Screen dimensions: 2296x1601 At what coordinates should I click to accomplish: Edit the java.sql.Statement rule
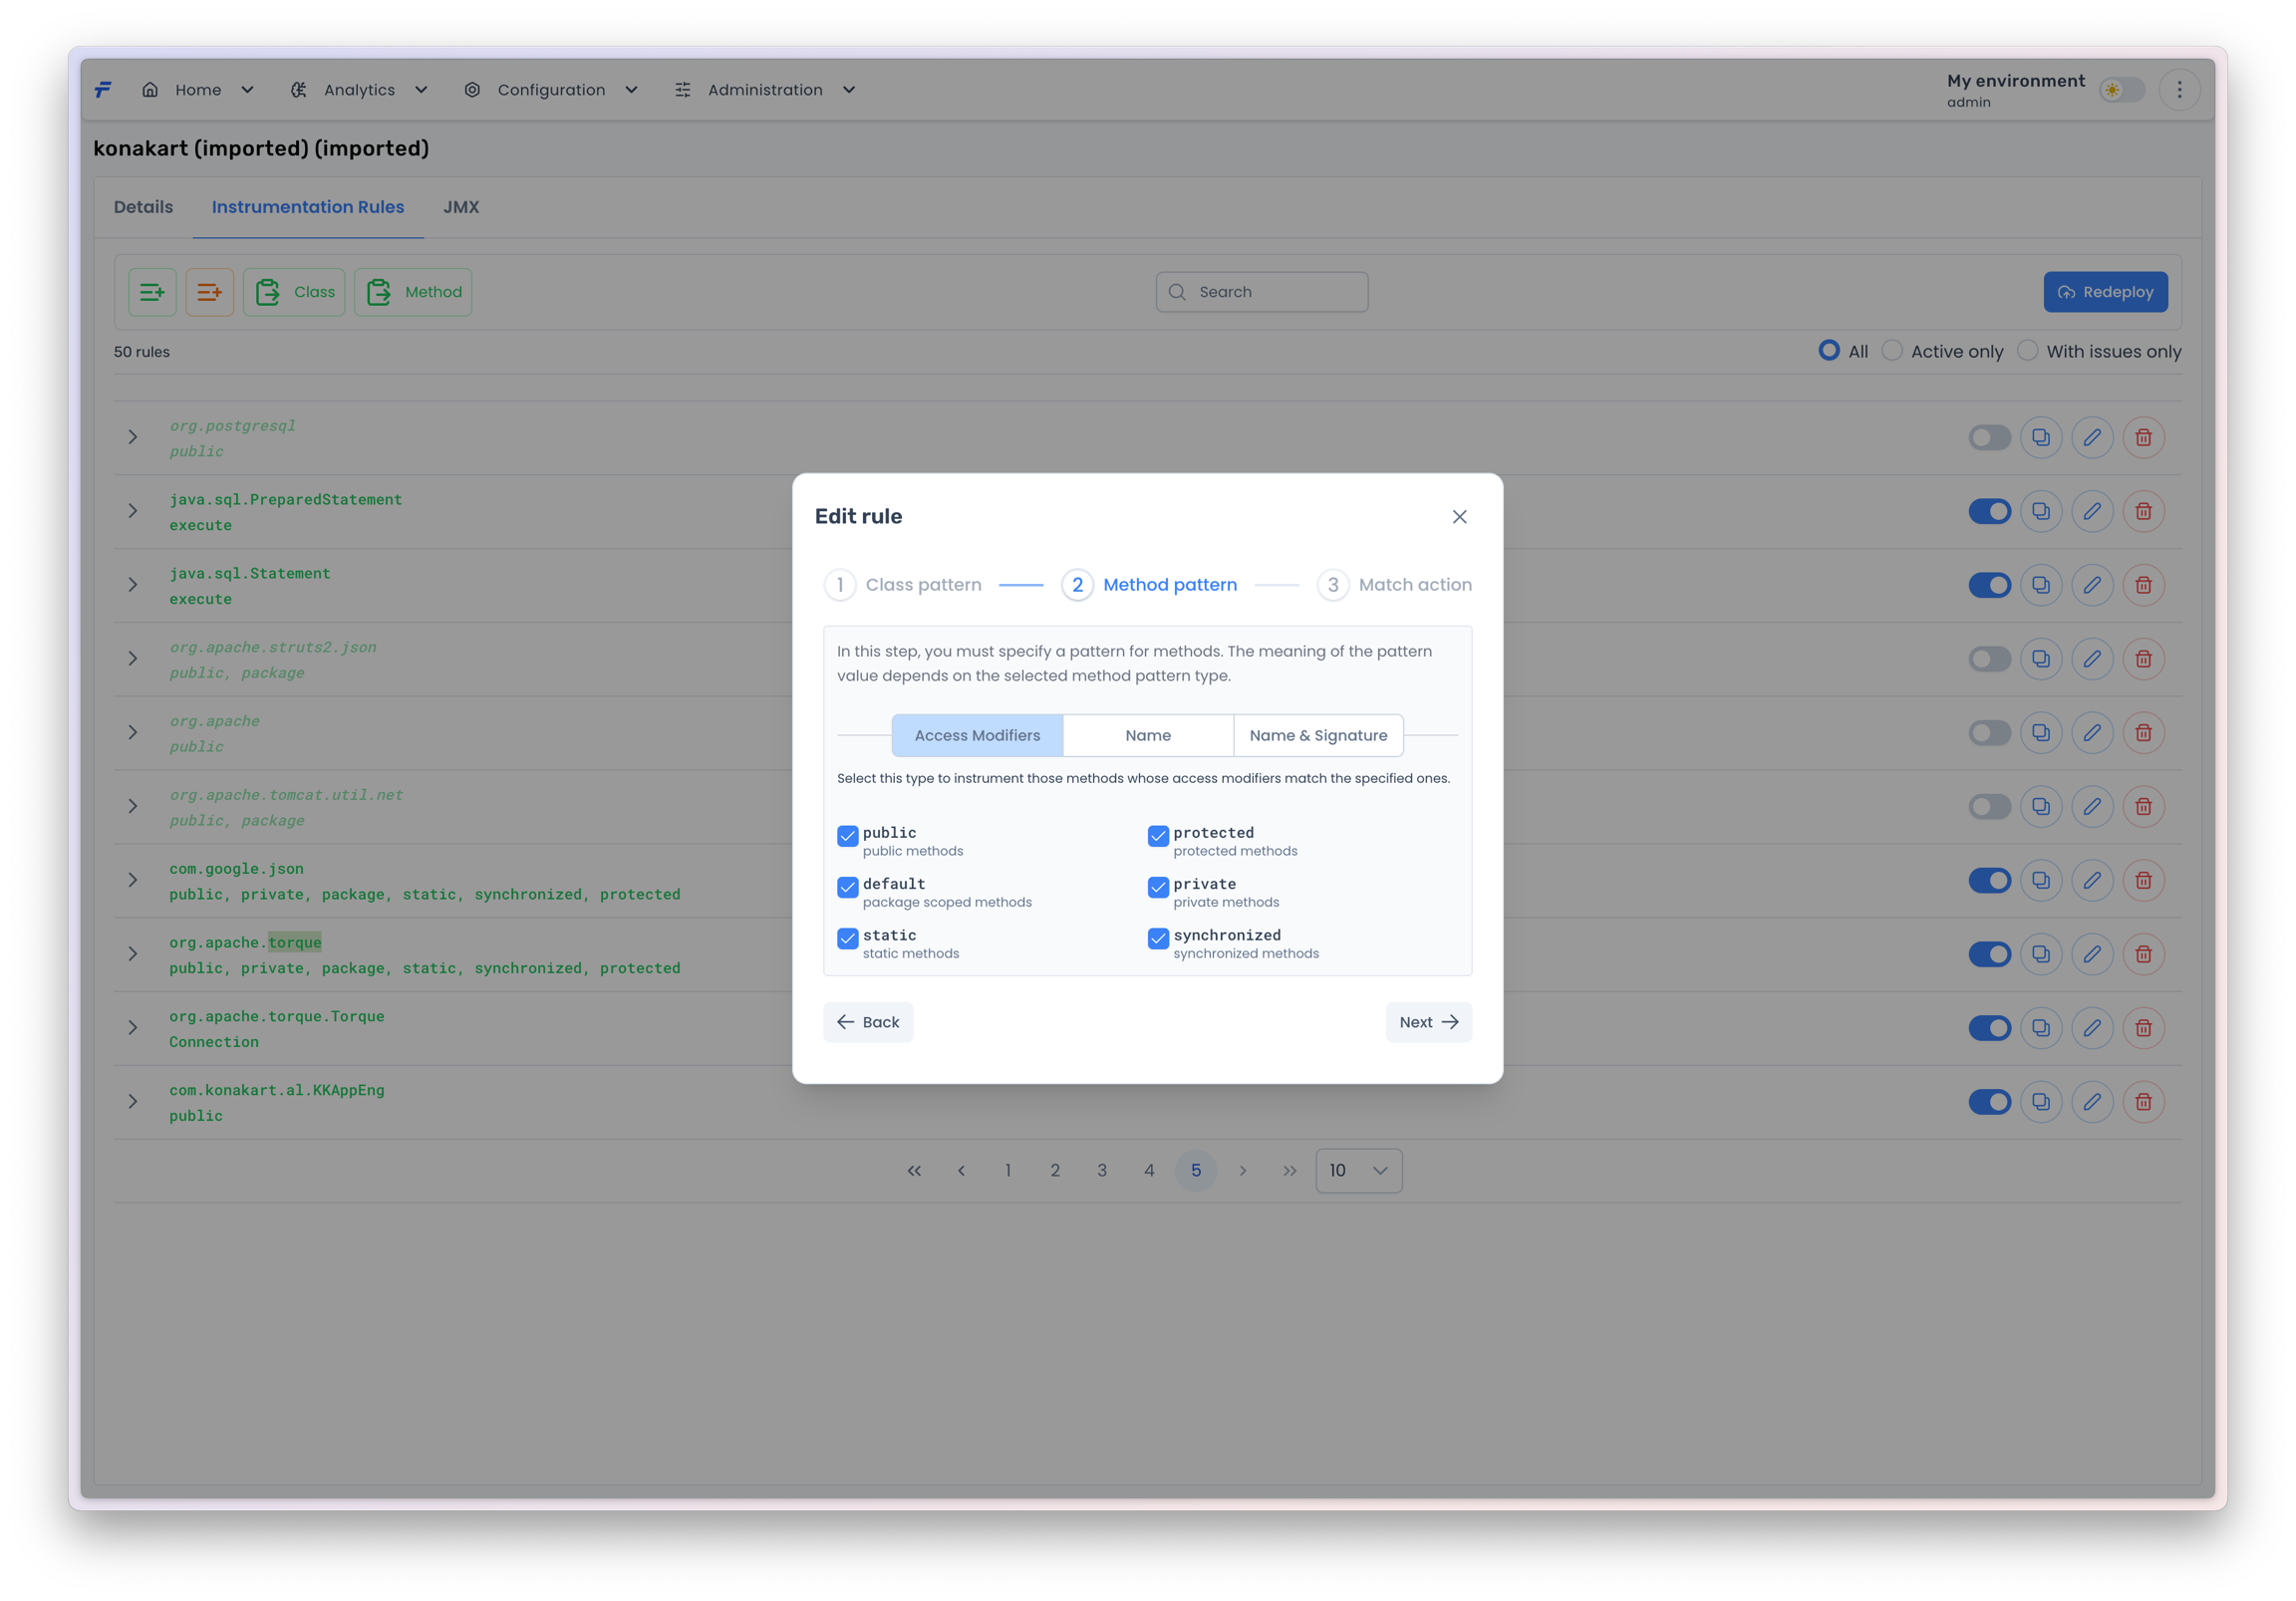click(2091, 585)
